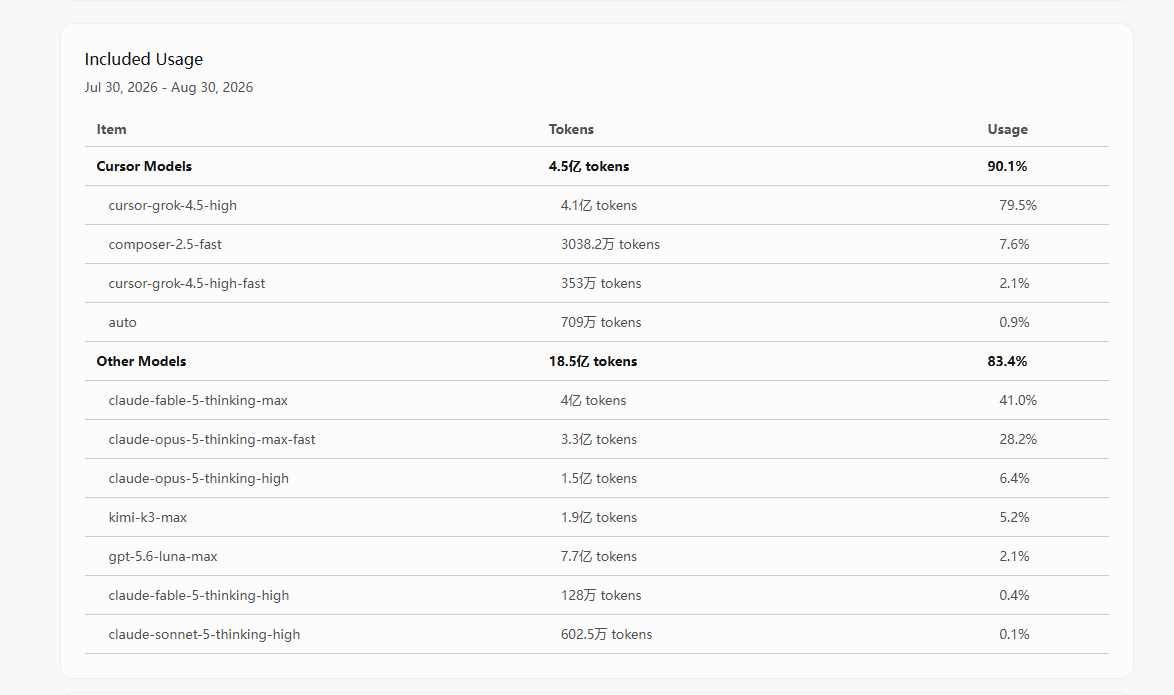Select the gpt-5.6-luna-max model name
The height and width of the screenshot is (695, 1174).
pyautogui.click(x=162, y=556)
